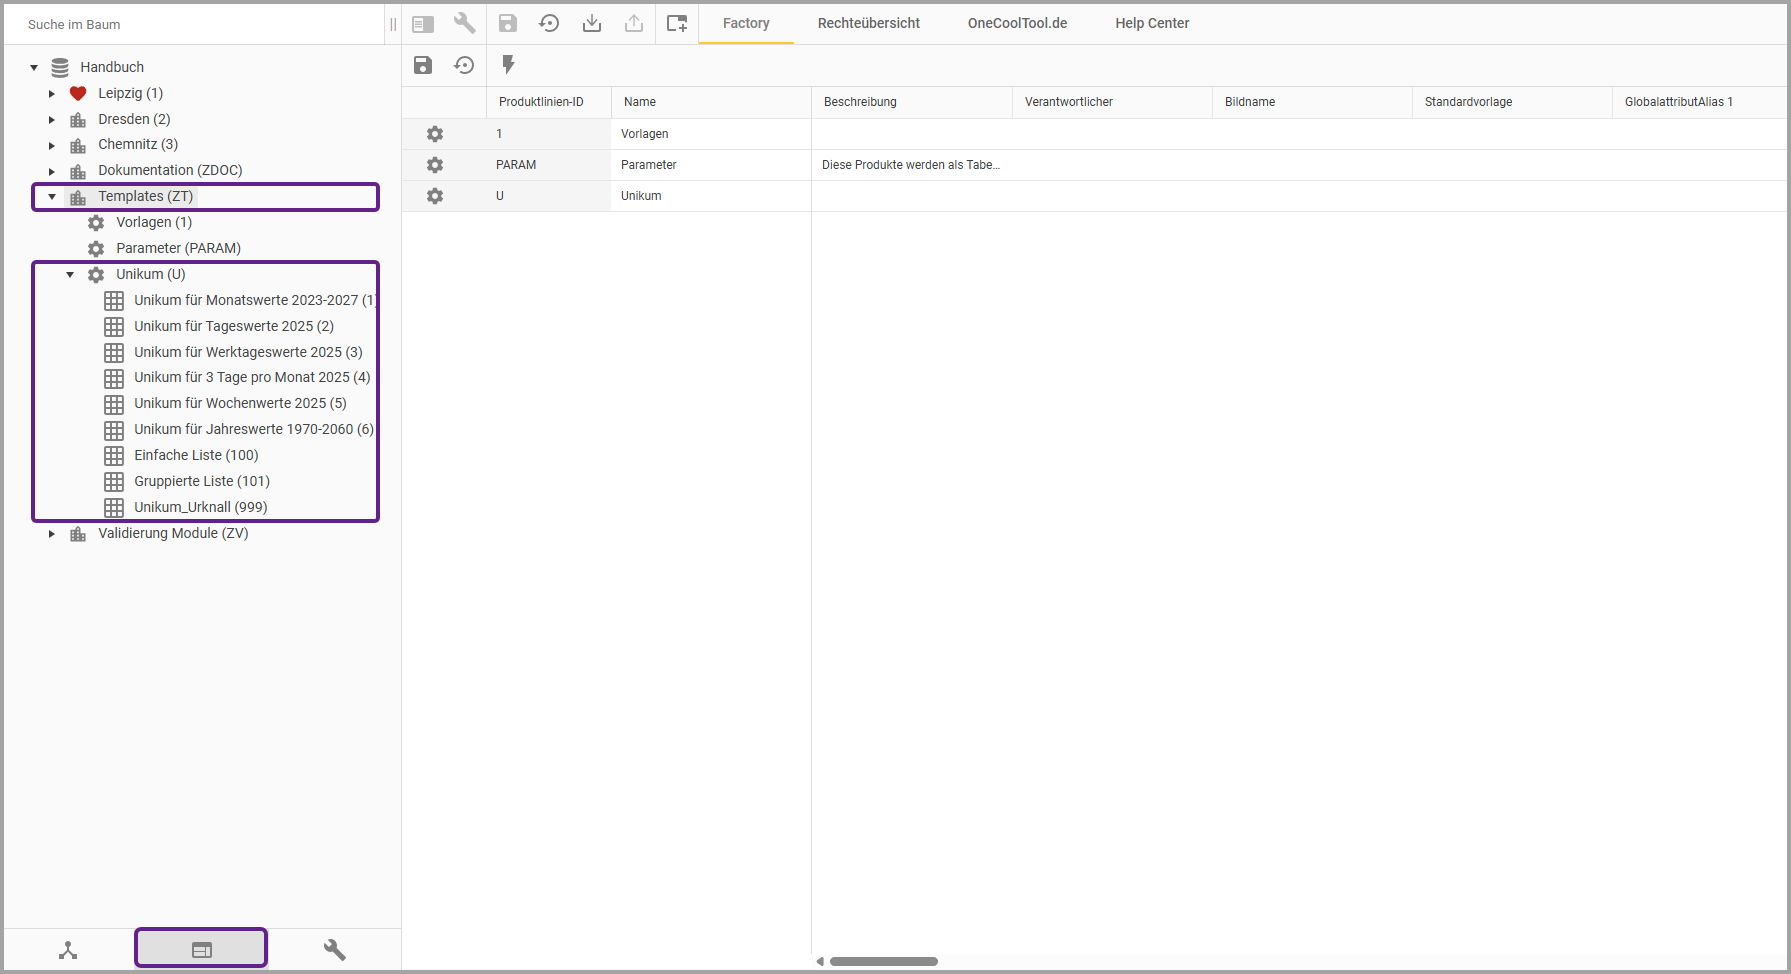Click the wrench icon at bottom left
This screenshot has width=1791, height=974.
tap(334, 950)
